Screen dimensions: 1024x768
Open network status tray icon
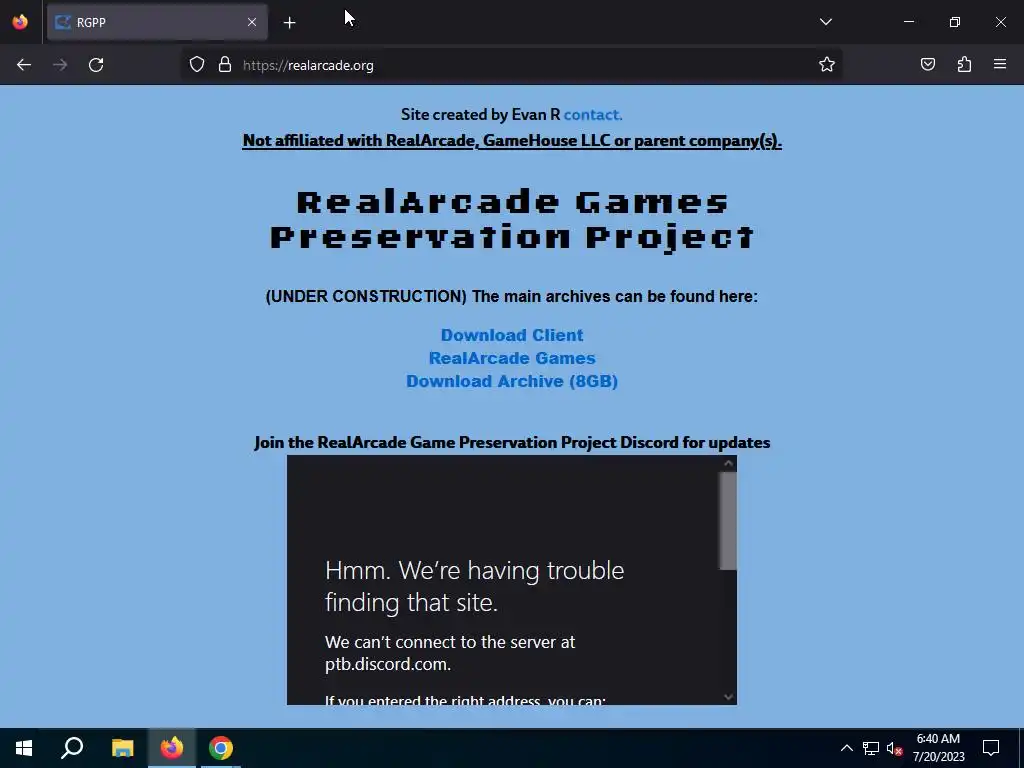point(871,748)
